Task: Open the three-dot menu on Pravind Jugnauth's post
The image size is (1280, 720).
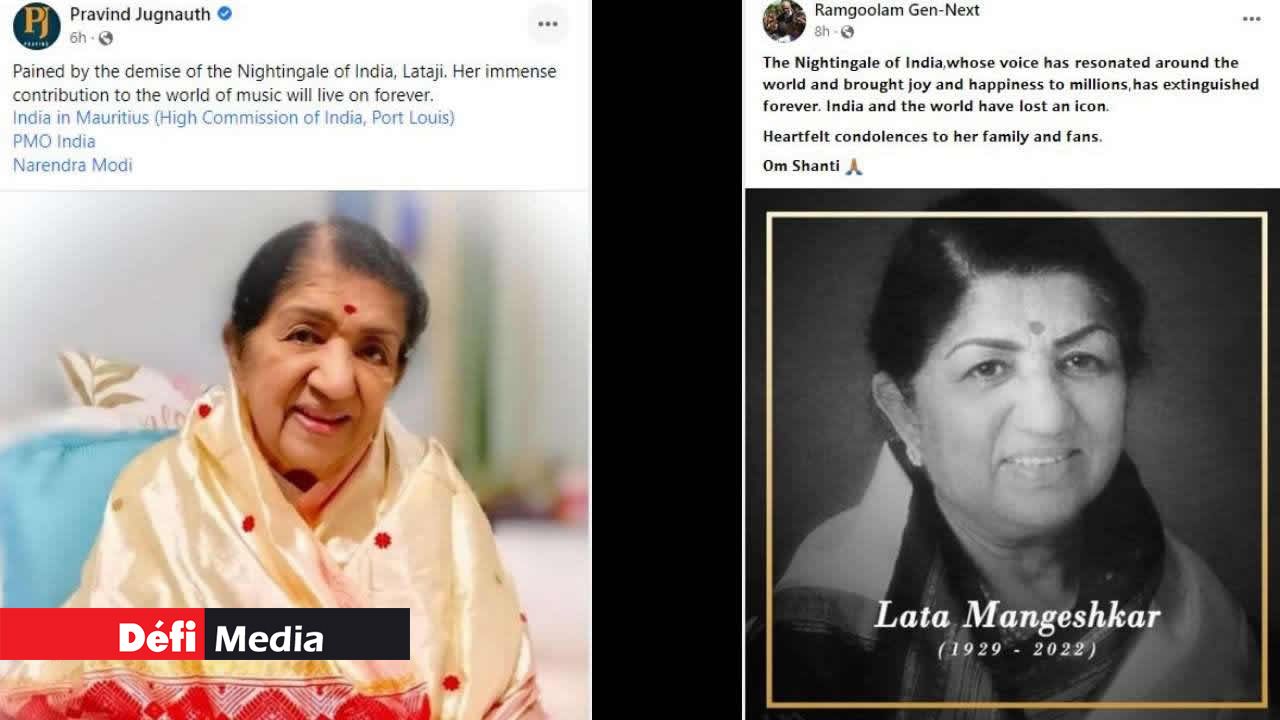Action: point(548,24)
